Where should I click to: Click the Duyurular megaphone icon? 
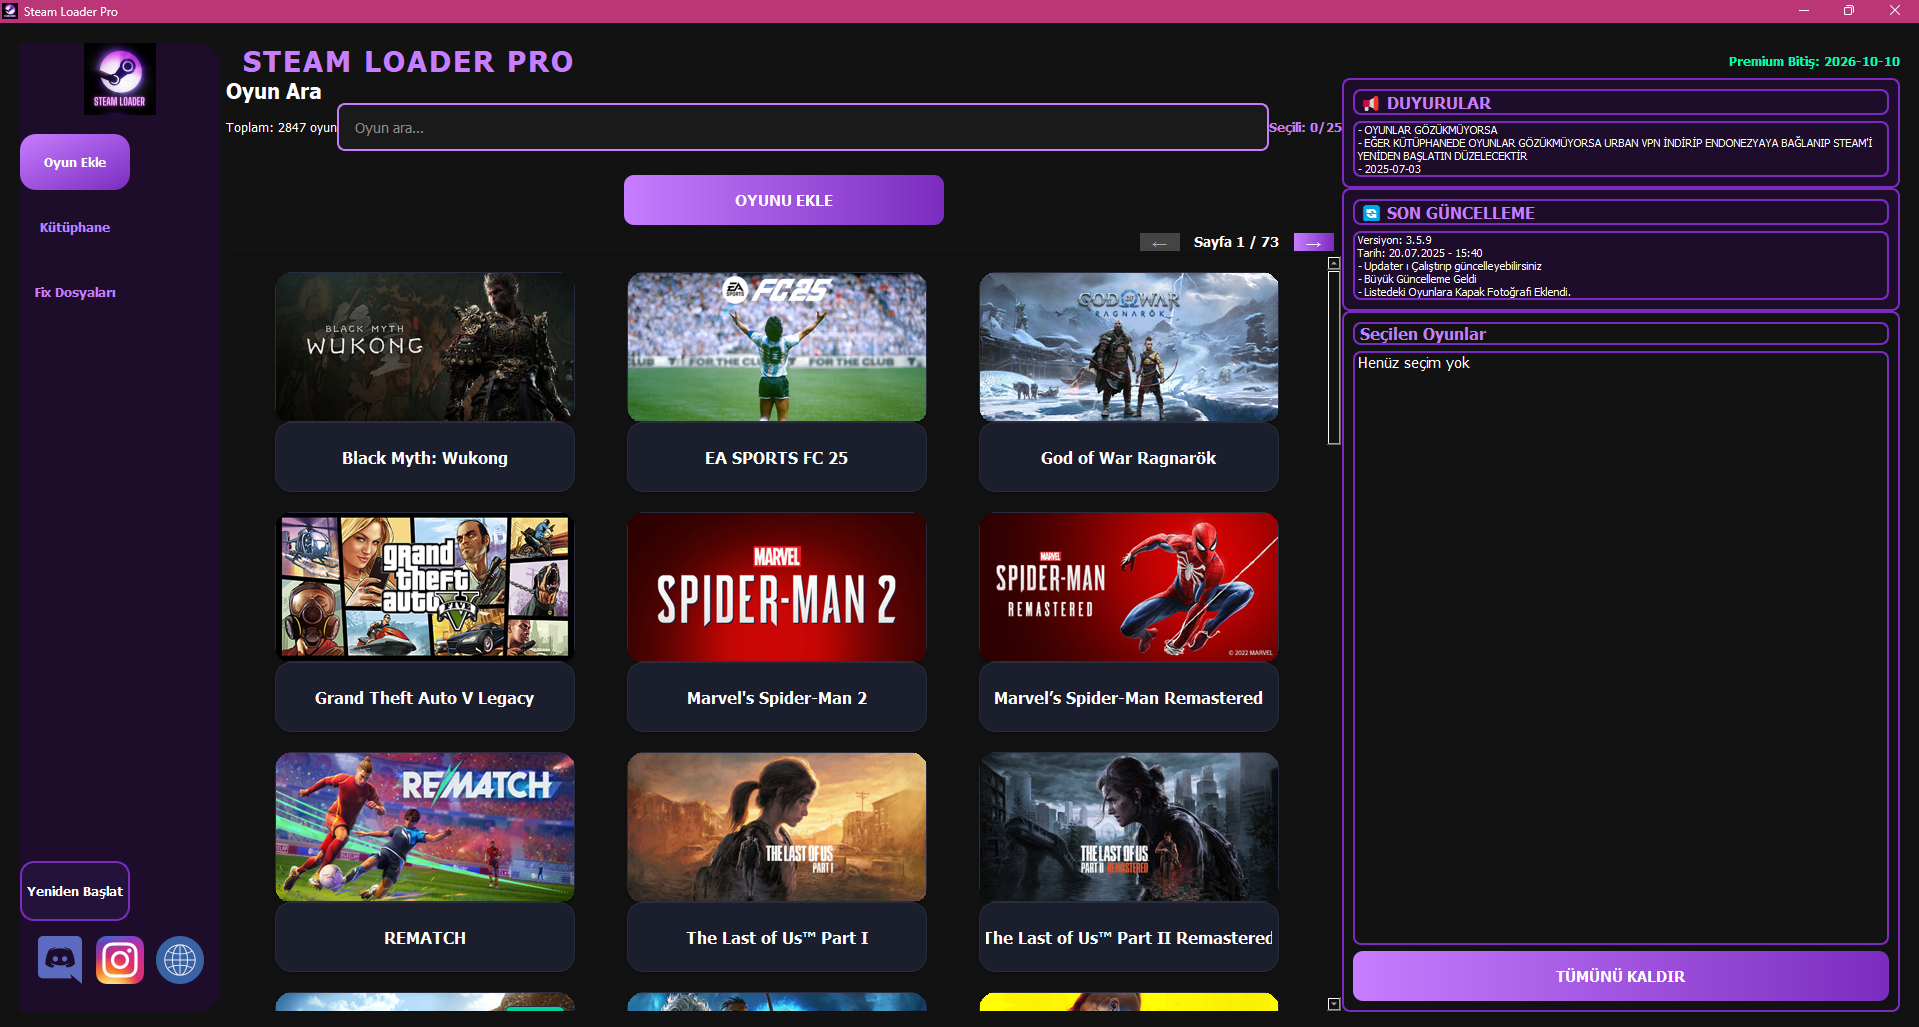[x=1371, y=103]
